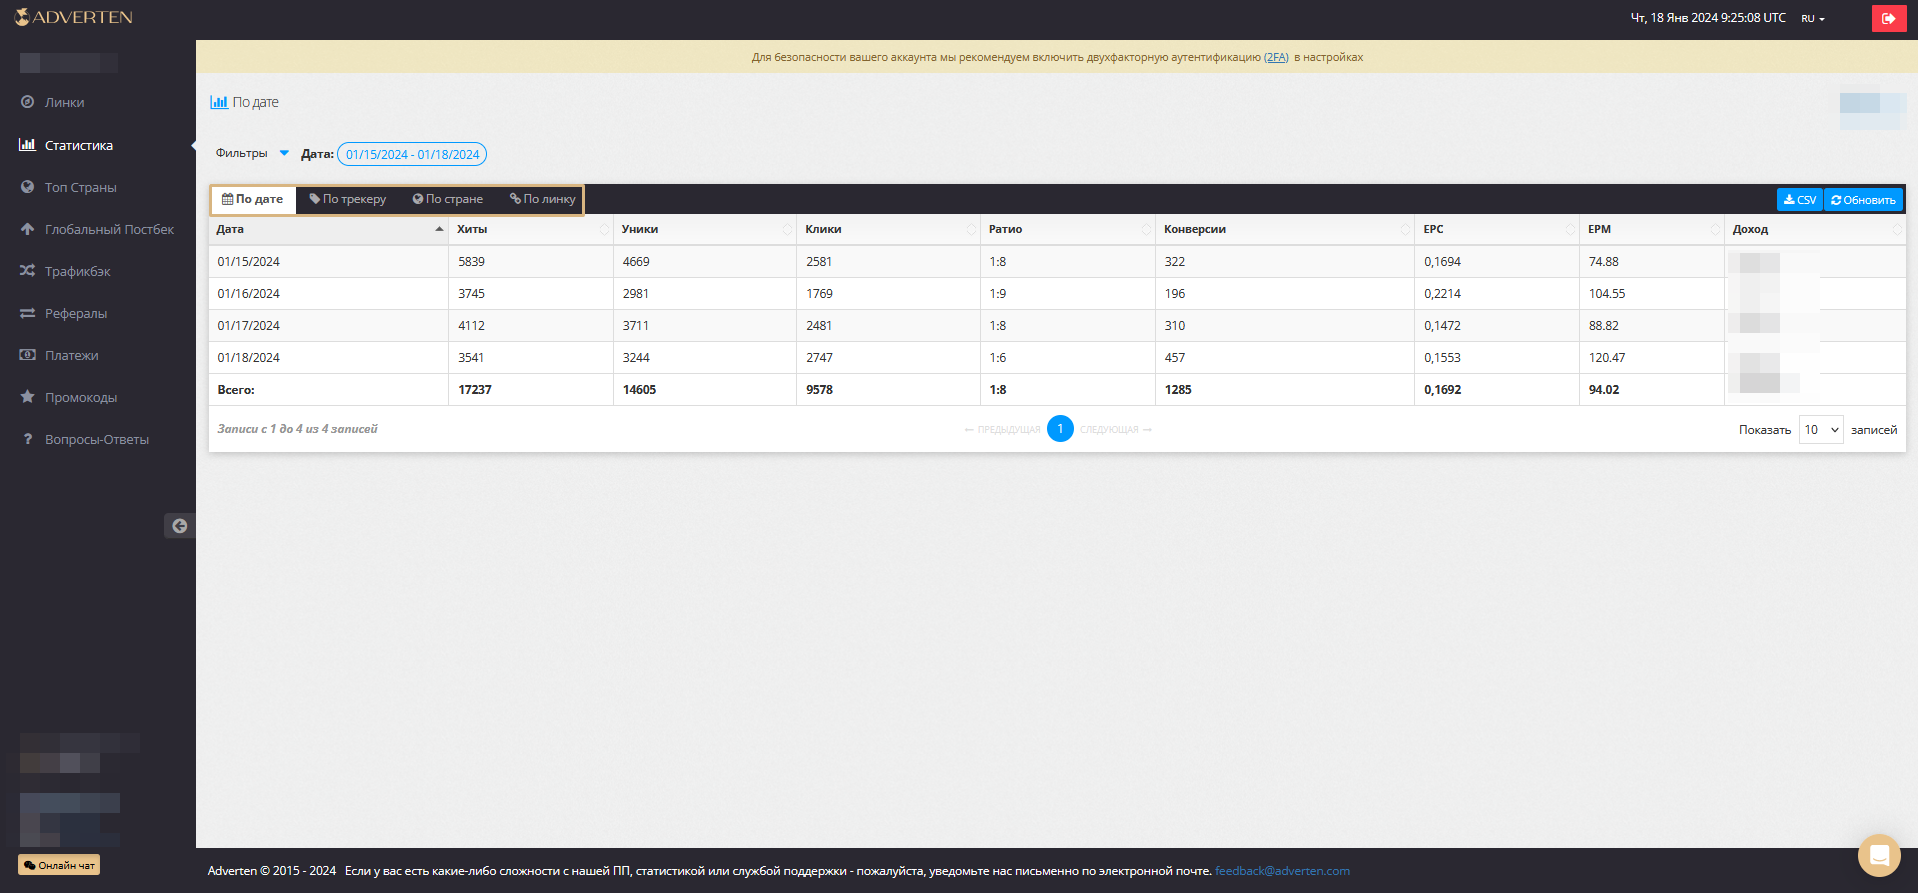This screenshot has width=1918, height=893.
Task: Open Глобальный Постбек page
Action: pos(109,229)
